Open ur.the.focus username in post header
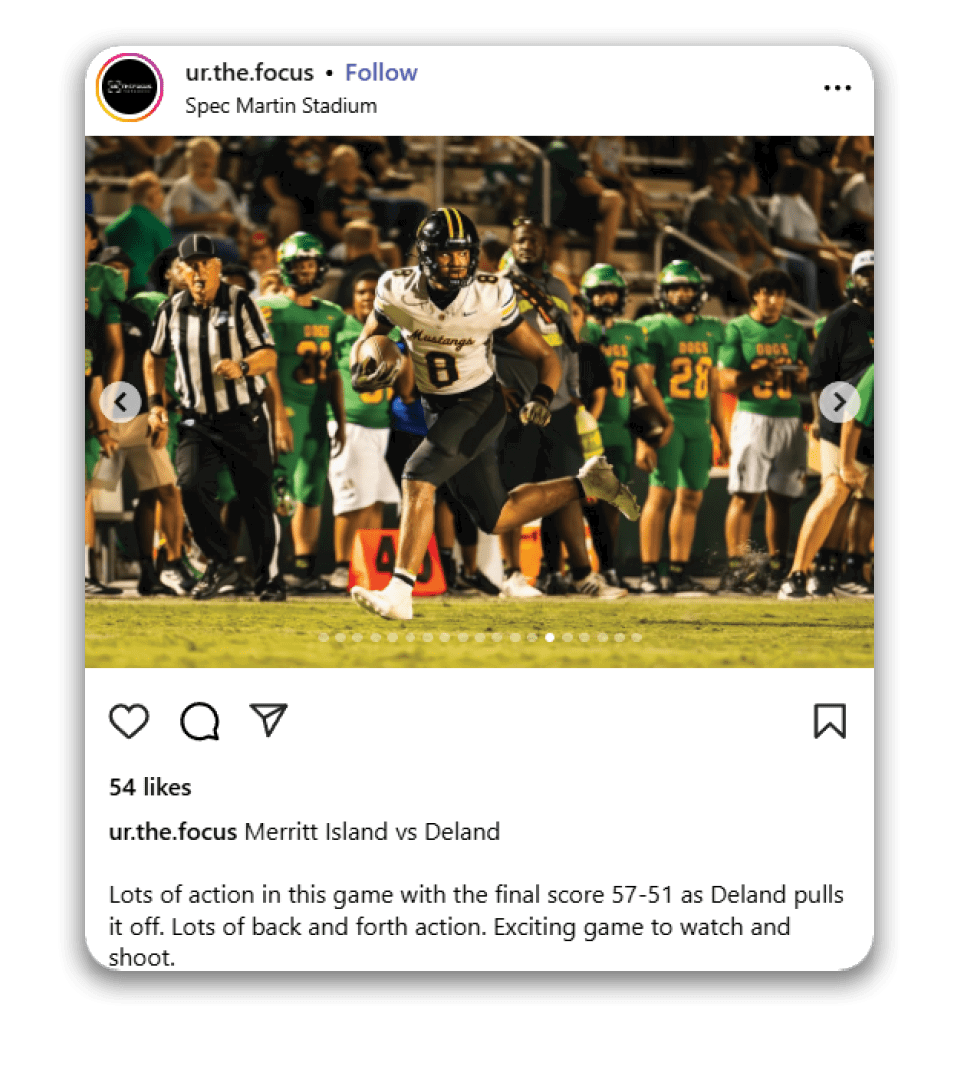This screenshot has height=1069, width=959. click(249, 72)
